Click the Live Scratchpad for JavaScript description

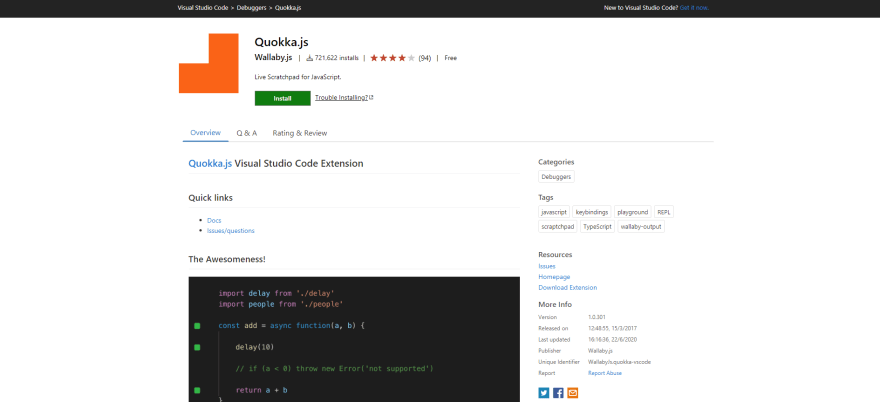pos(297,77)
